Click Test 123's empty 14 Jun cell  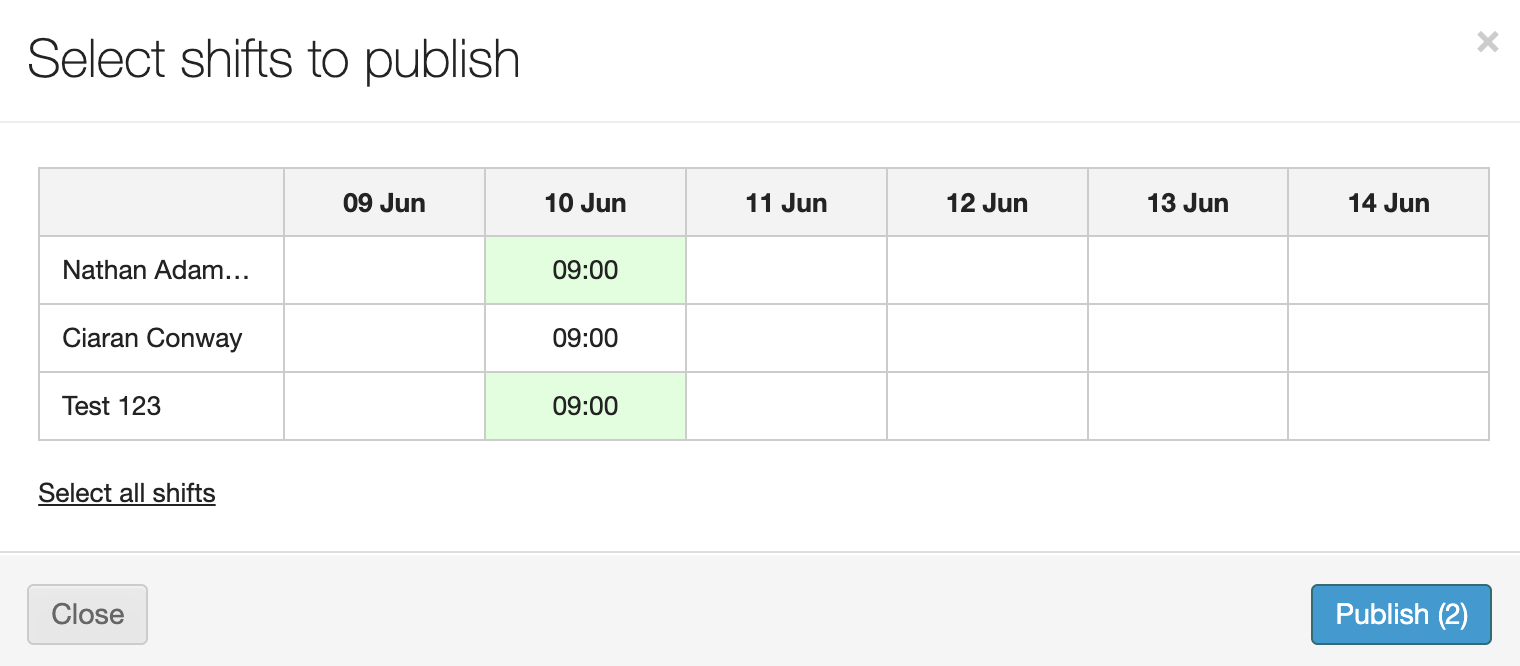(x=1388, y=406)
